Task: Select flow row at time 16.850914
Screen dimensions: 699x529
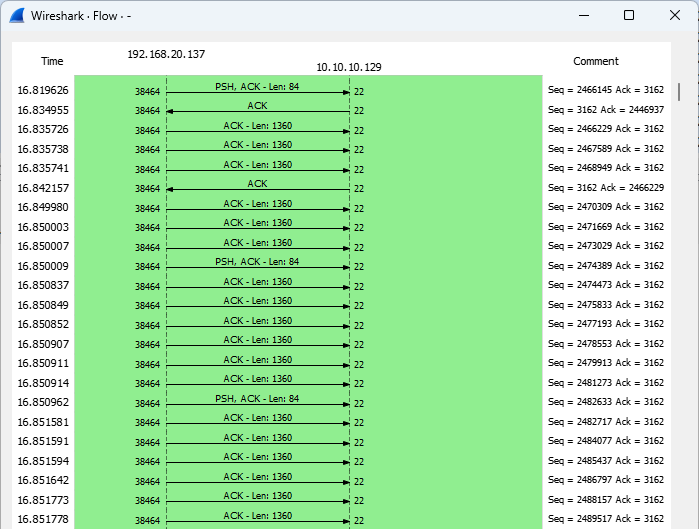Action: click(x=341, y=383)
